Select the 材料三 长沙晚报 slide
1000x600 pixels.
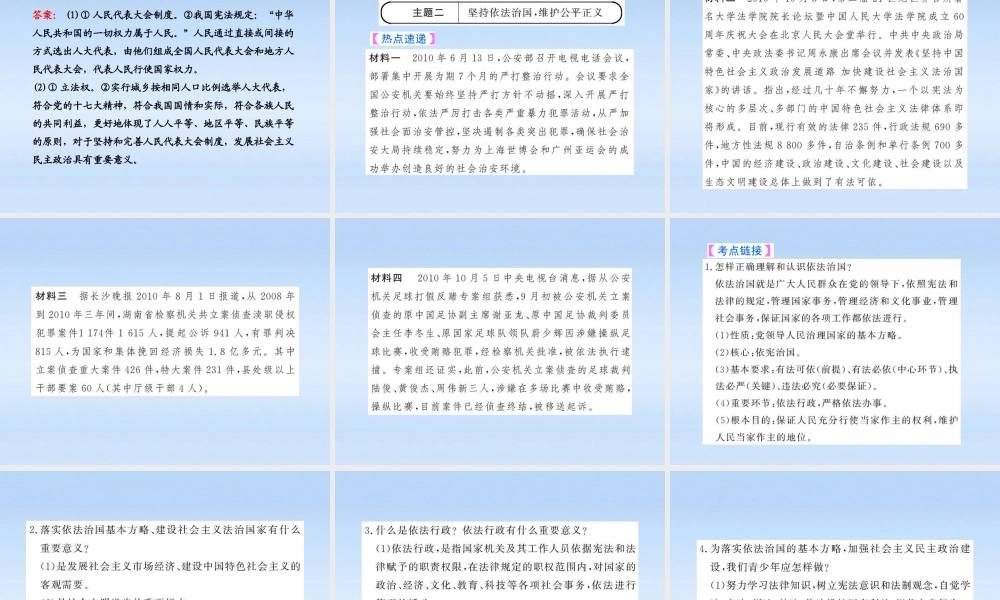coord(165,341)
